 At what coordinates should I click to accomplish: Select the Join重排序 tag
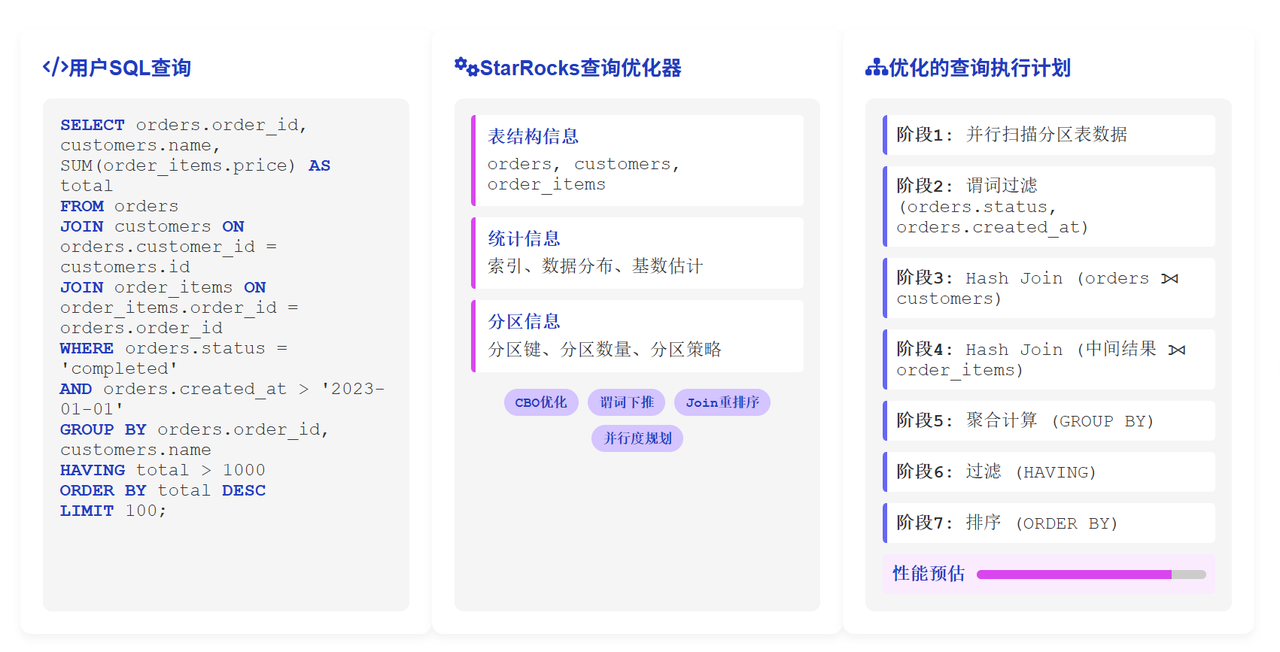[x=722, y=402]
